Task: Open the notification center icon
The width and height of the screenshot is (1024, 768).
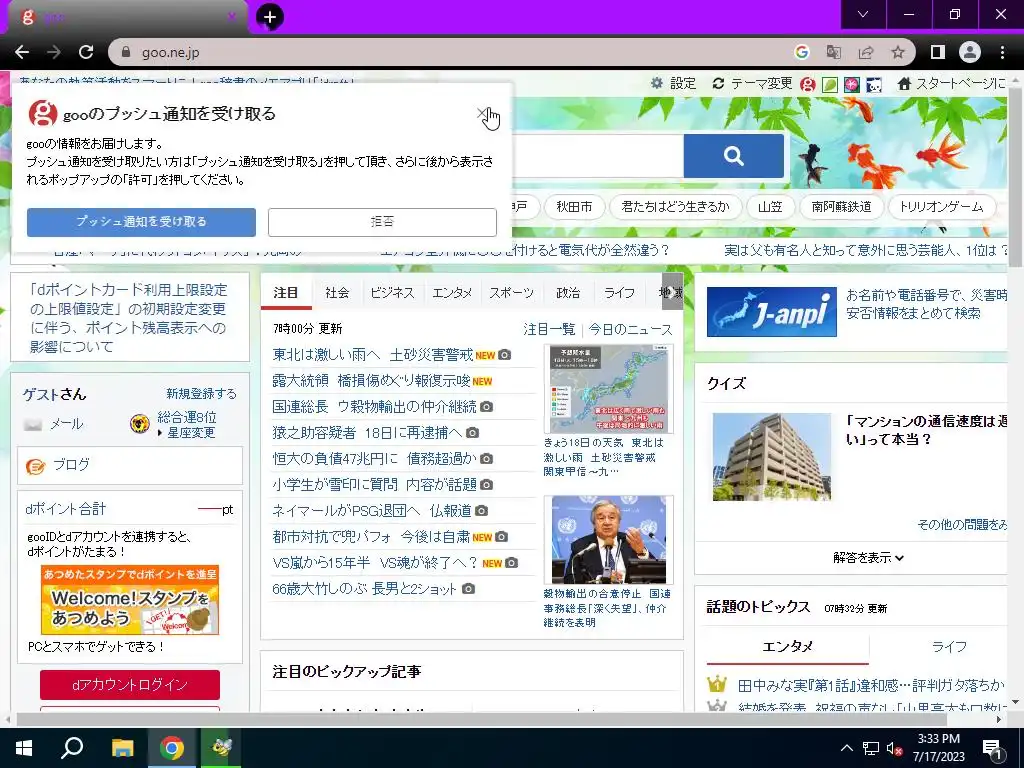Action: [993, 749]
